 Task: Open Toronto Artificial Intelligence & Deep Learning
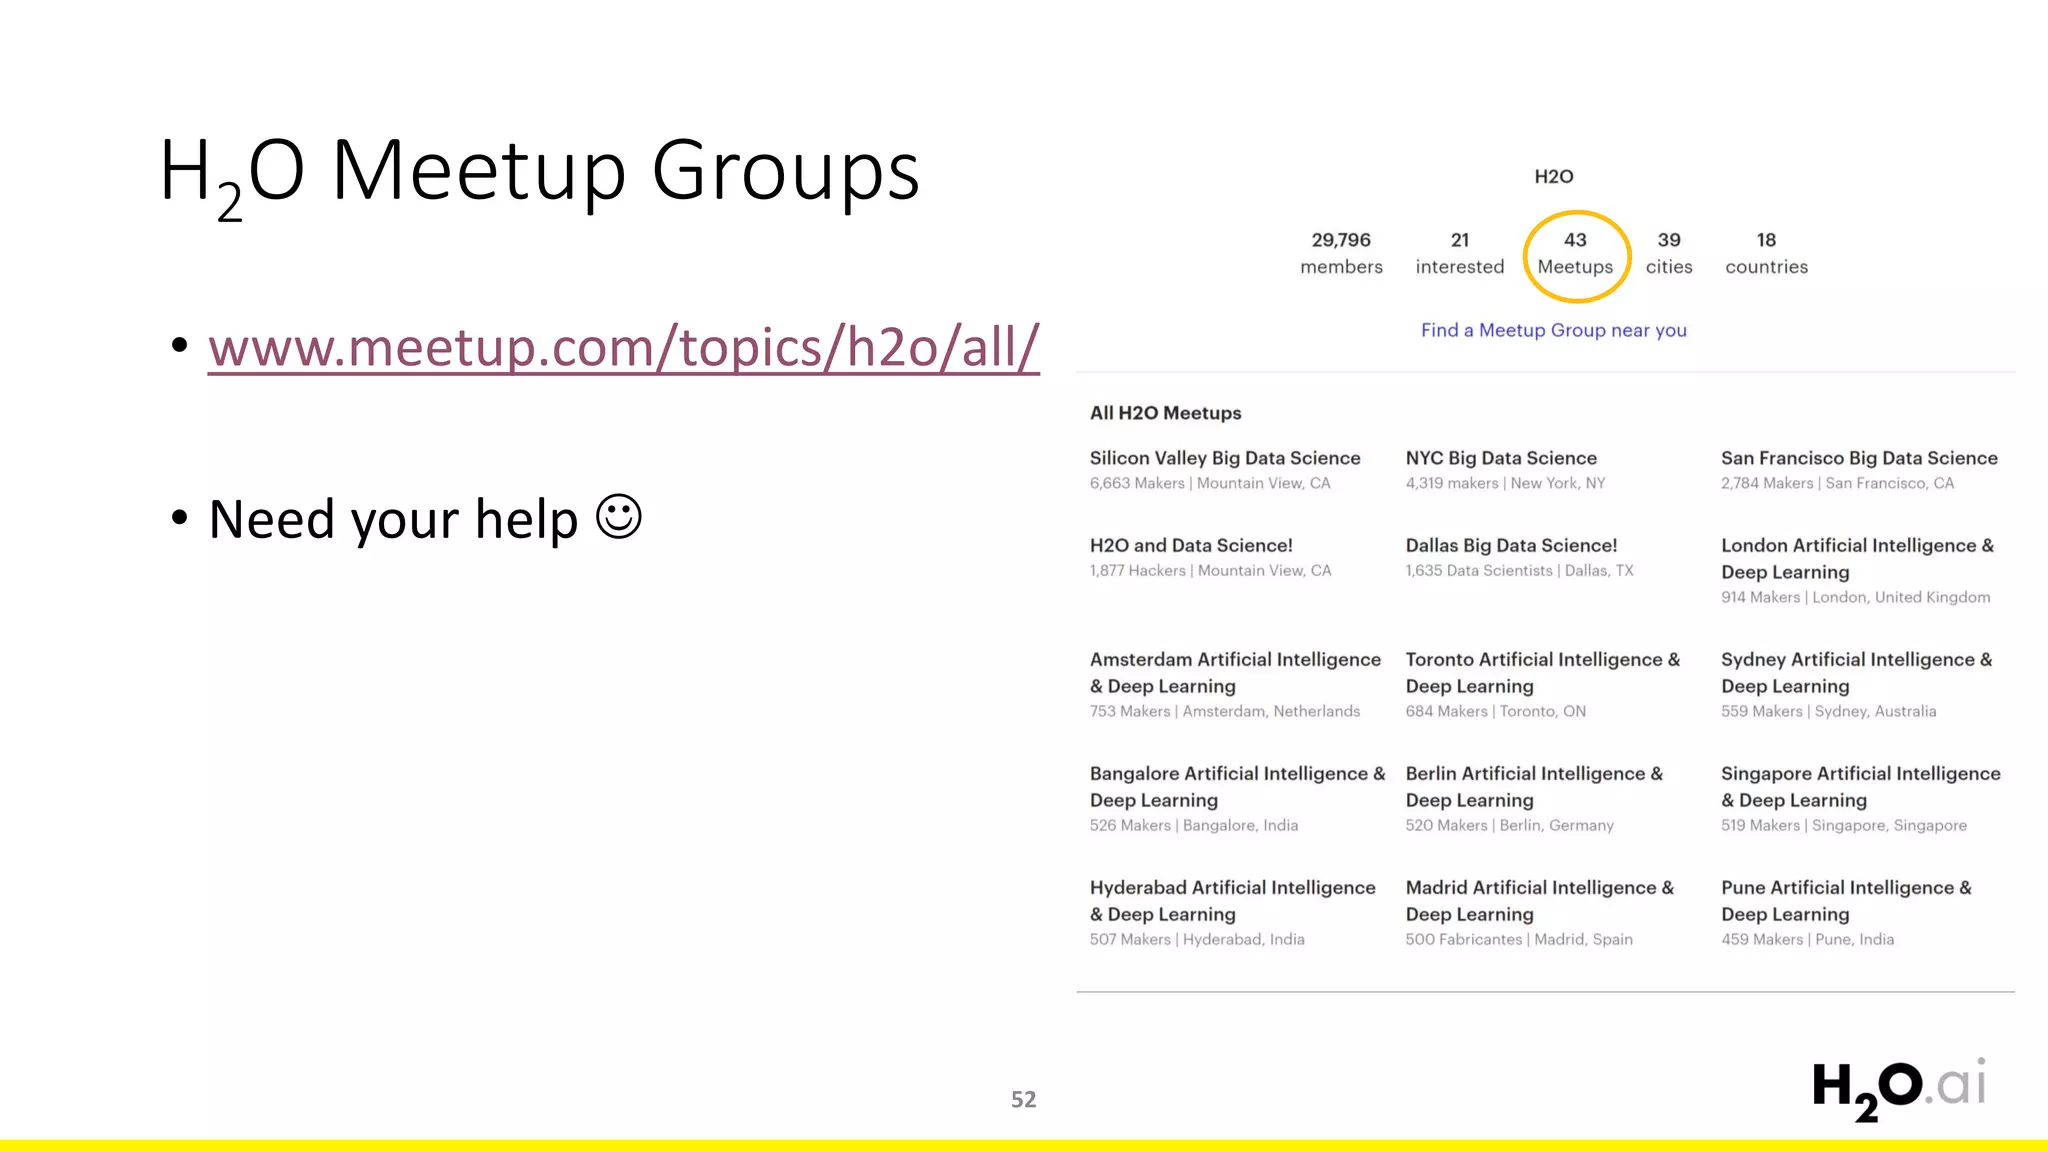[1542, 672]
